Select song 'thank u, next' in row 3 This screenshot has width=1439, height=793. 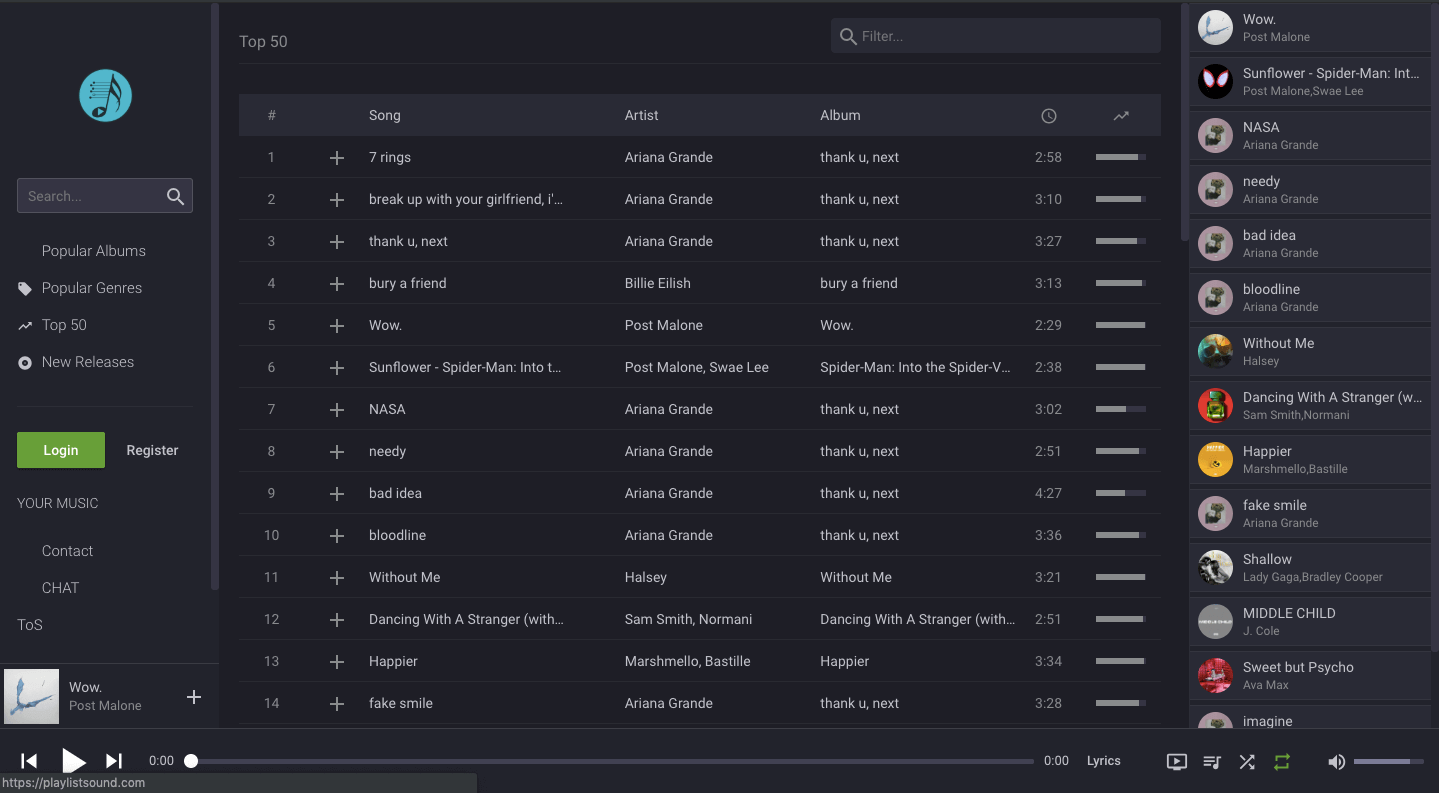(x=408, y=241)
